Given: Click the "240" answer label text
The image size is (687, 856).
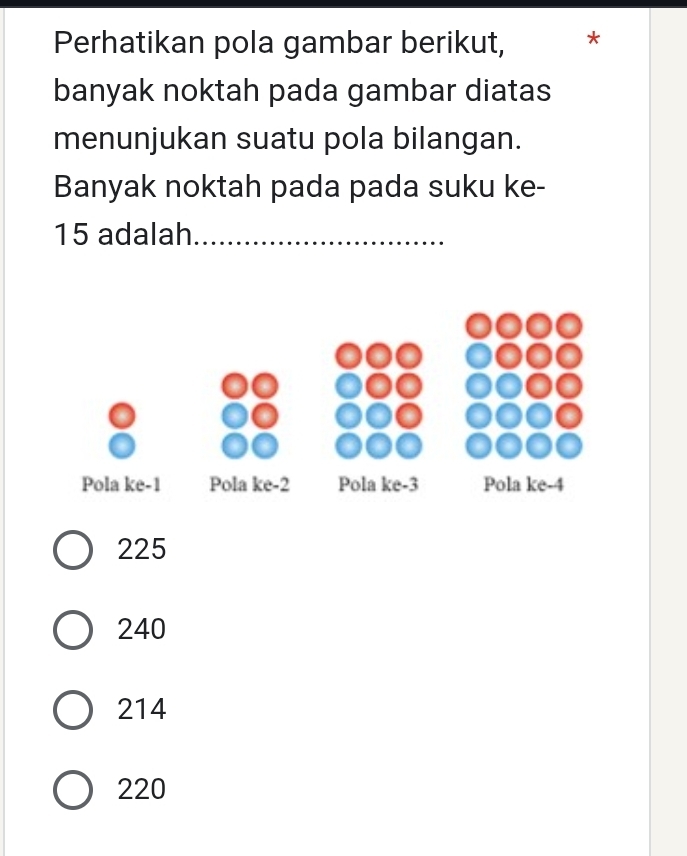Looking at the screenshot, I should click(x=141, y=629).
